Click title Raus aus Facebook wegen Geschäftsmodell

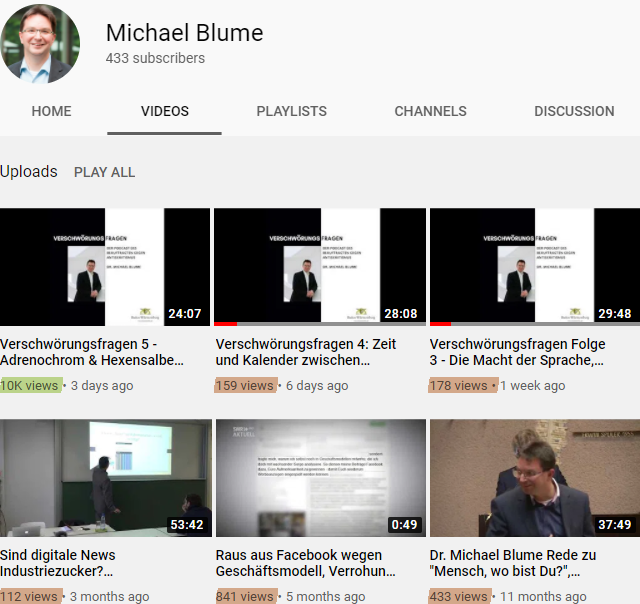pyautogui.click(x=306, y=563)
